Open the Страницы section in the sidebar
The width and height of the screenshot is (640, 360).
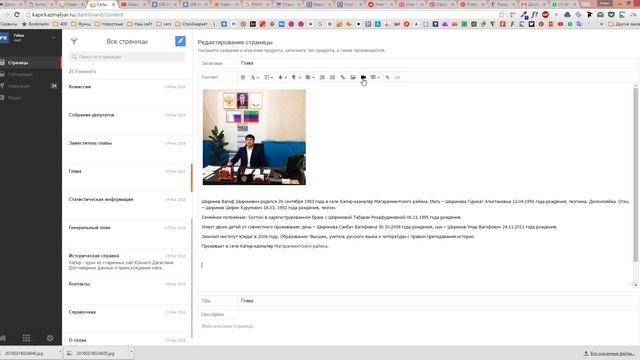click(x=31, y=62)
